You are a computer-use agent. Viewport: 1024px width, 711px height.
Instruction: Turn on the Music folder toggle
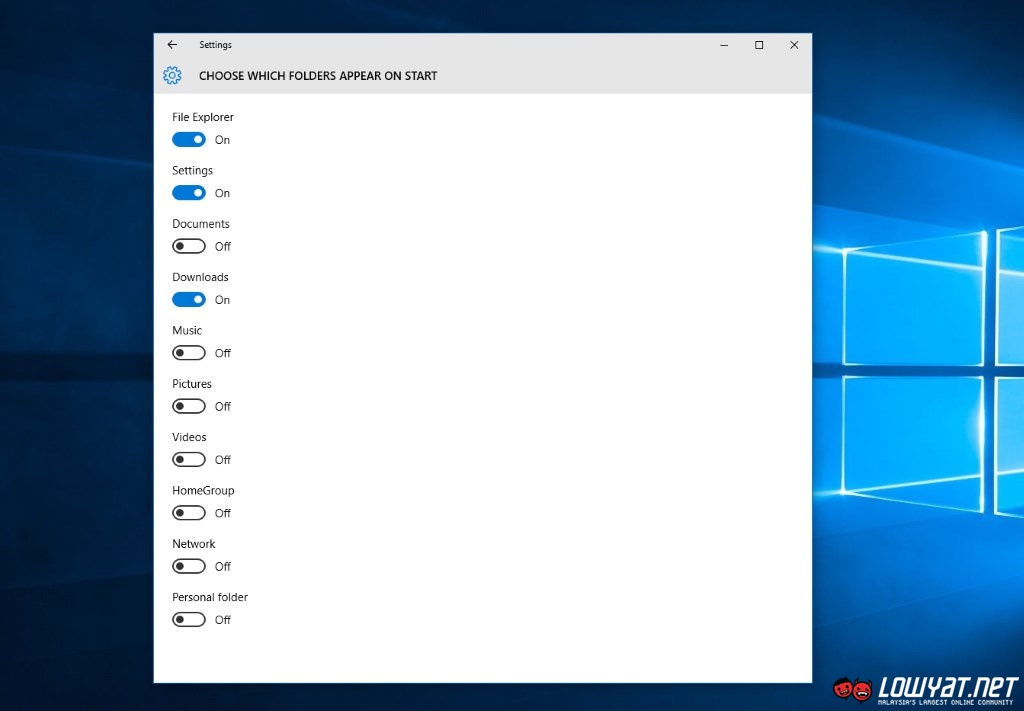[189, 353]
